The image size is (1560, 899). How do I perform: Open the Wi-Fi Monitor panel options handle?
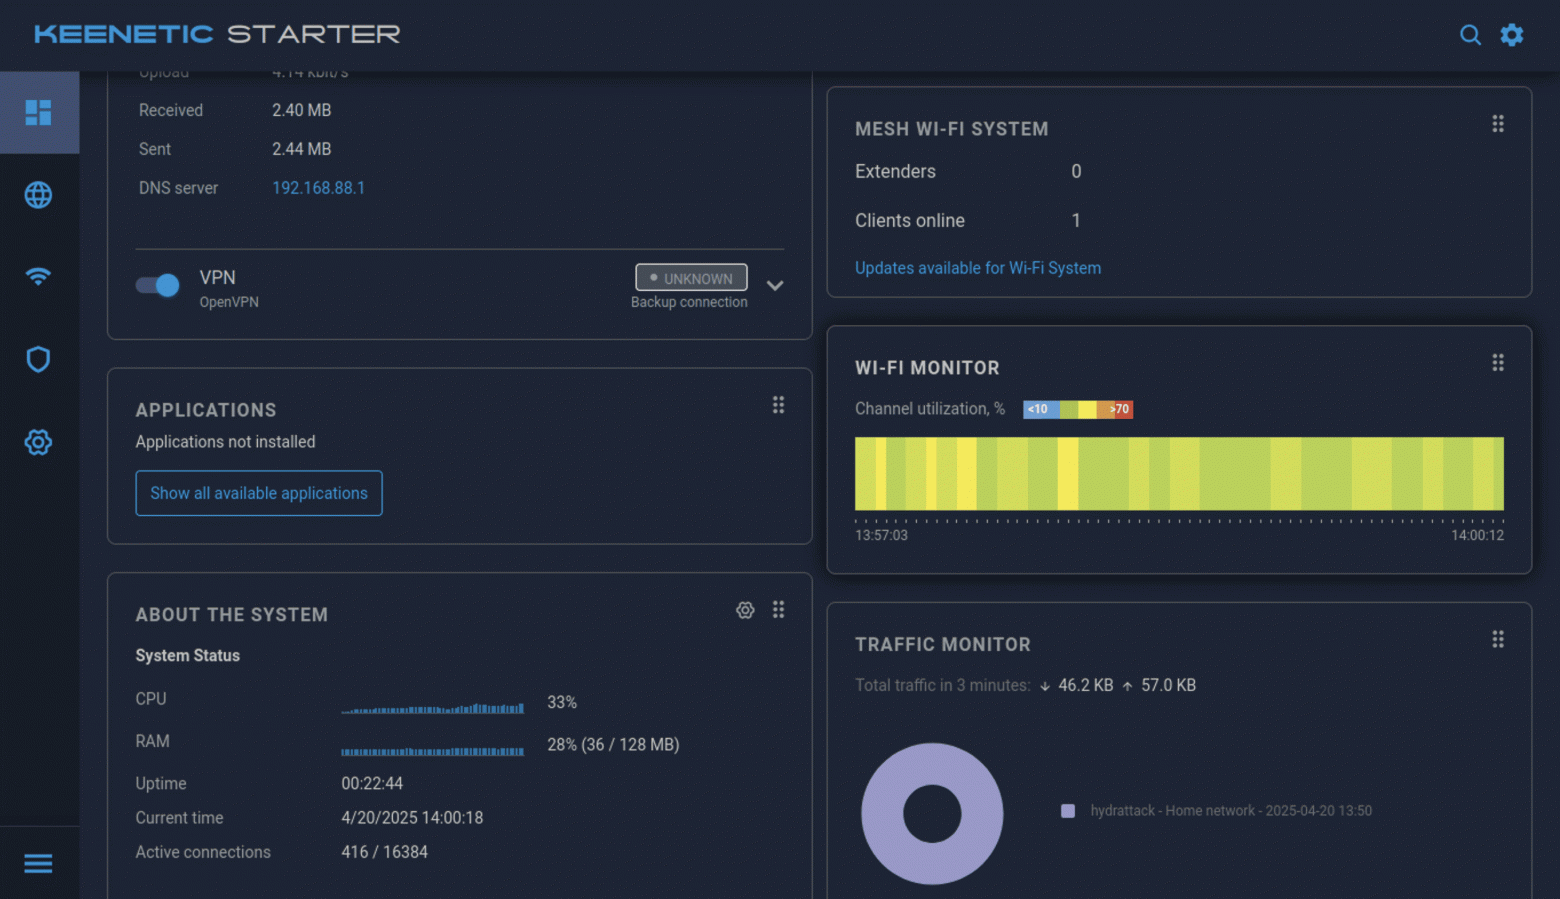1498,363
